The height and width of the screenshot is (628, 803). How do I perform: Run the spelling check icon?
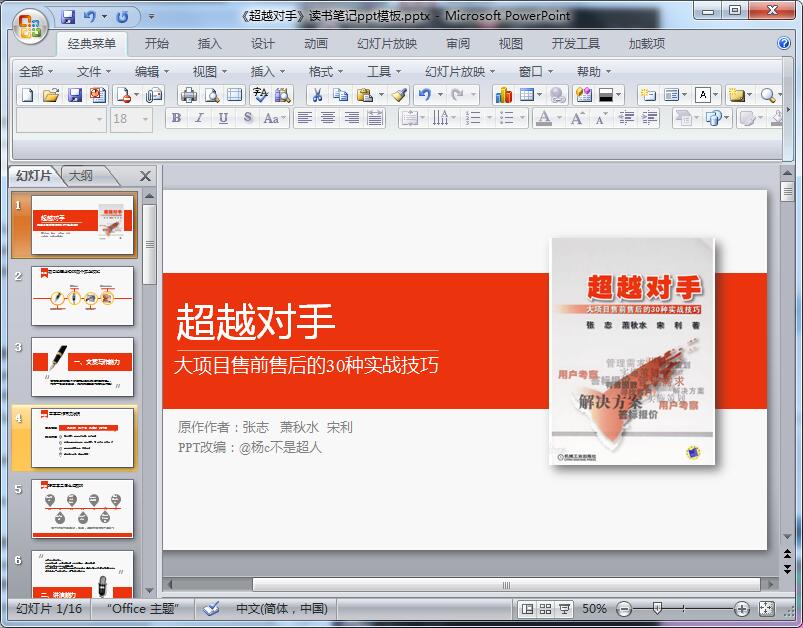pos(260,95)
